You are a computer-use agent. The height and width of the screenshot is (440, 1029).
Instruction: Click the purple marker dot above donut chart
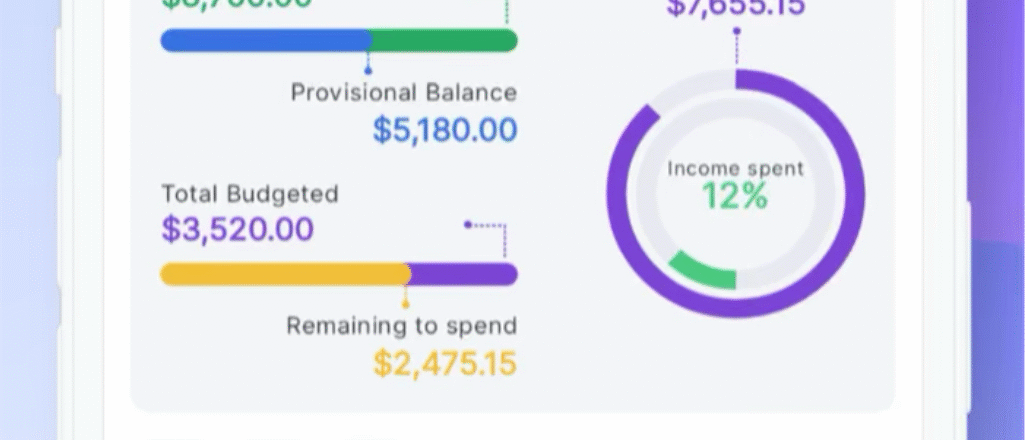coord(737,31)
